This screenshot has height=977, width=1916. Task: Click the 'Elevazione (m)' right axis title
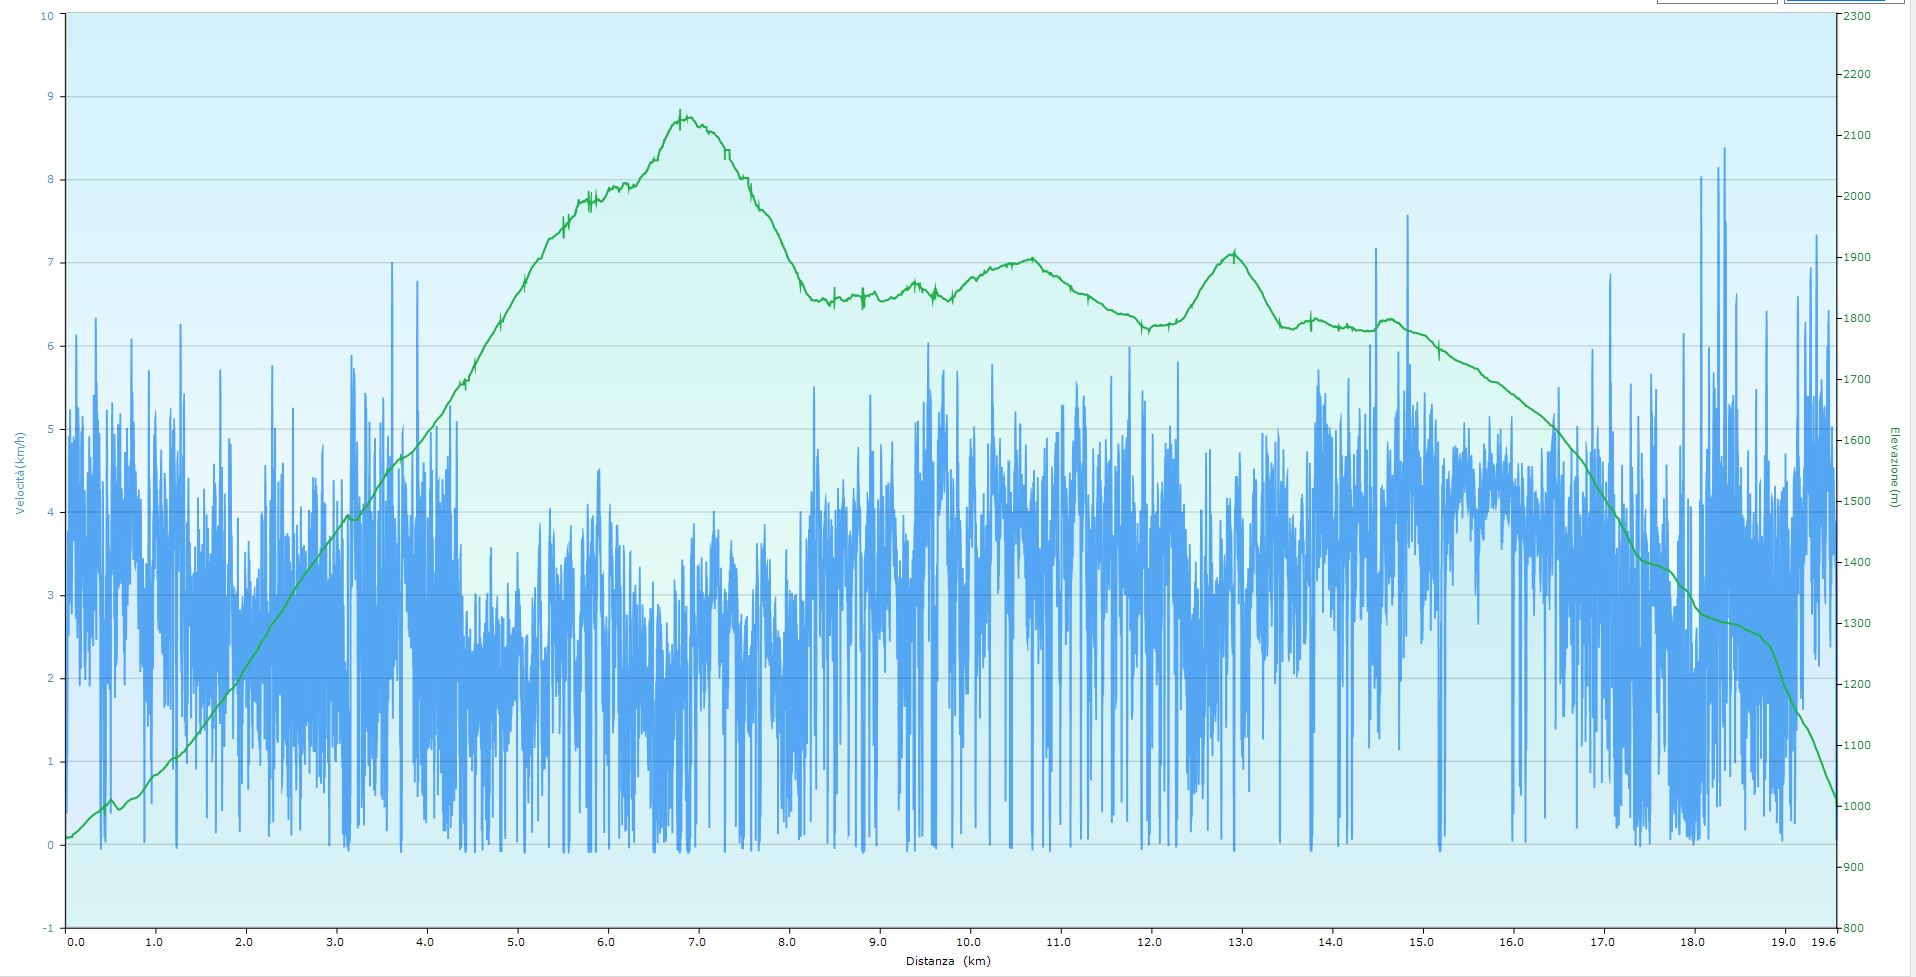(1893, 467)
